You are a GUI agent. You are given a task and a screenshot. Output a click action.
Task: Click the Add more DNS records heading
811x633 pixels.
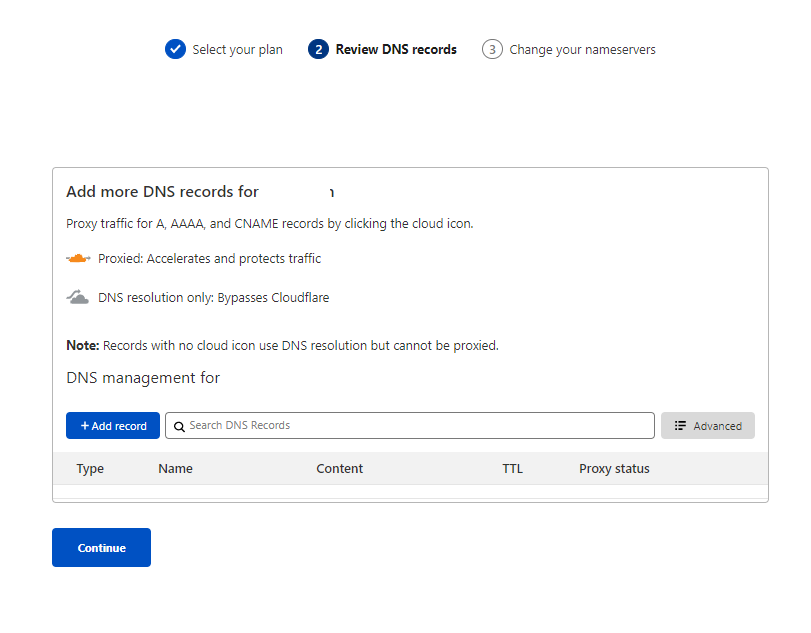(162, 191)
